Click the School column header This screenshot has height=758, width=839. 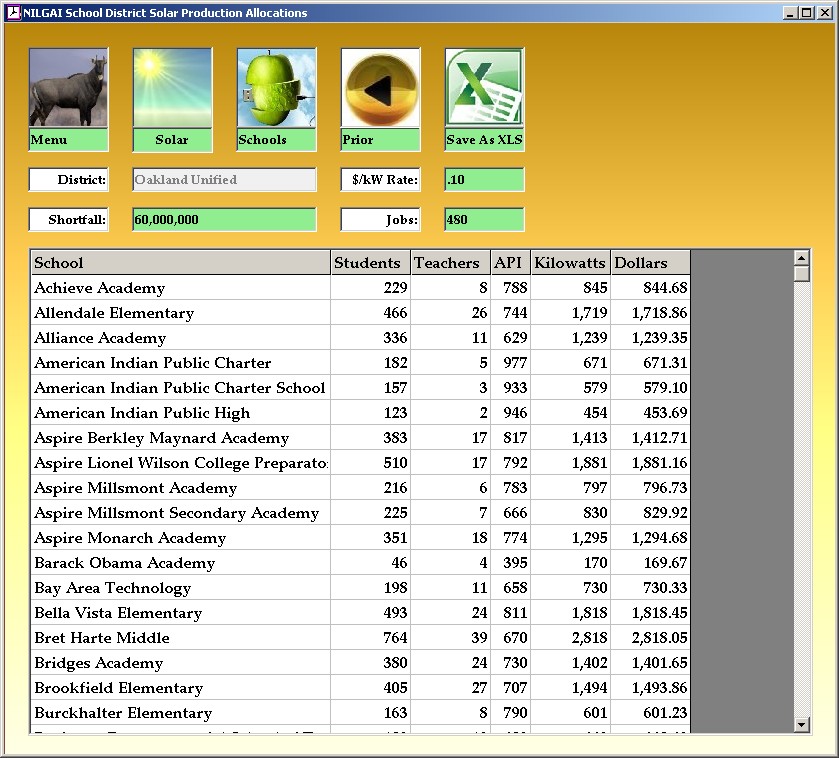pos(180,263)
